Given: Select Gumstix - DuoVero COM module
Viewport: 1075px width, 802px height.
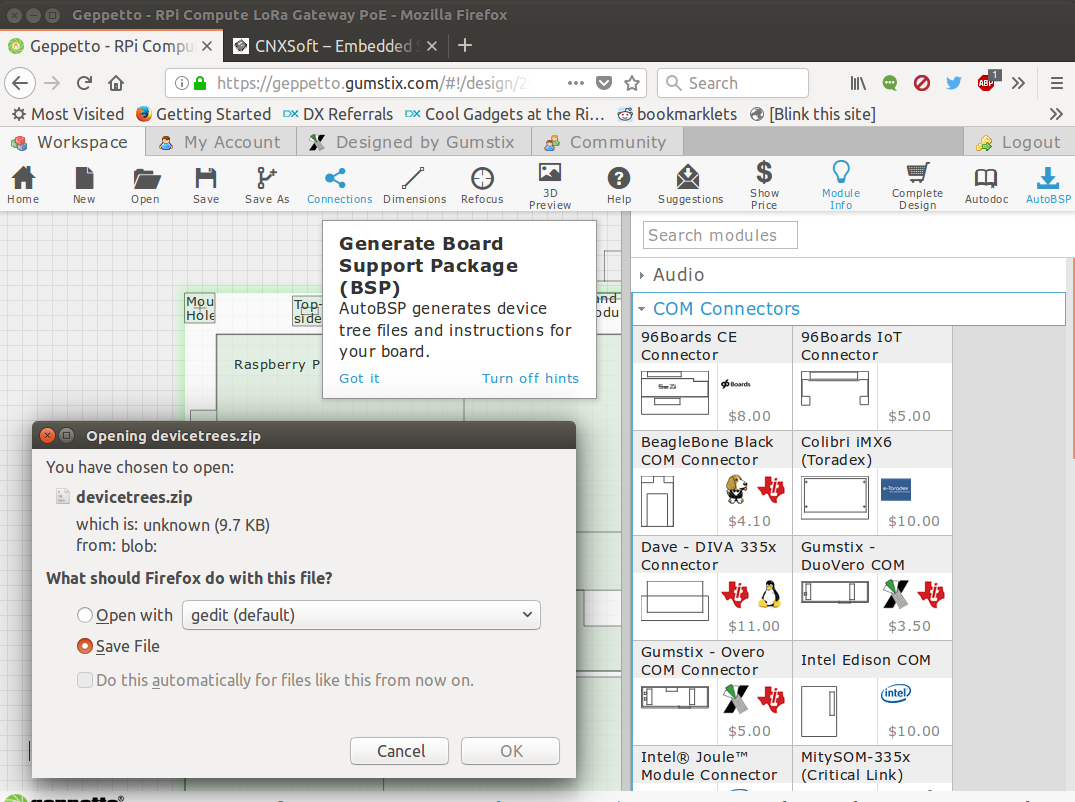Looking at the screenshot, I should (x=872, y=588).
